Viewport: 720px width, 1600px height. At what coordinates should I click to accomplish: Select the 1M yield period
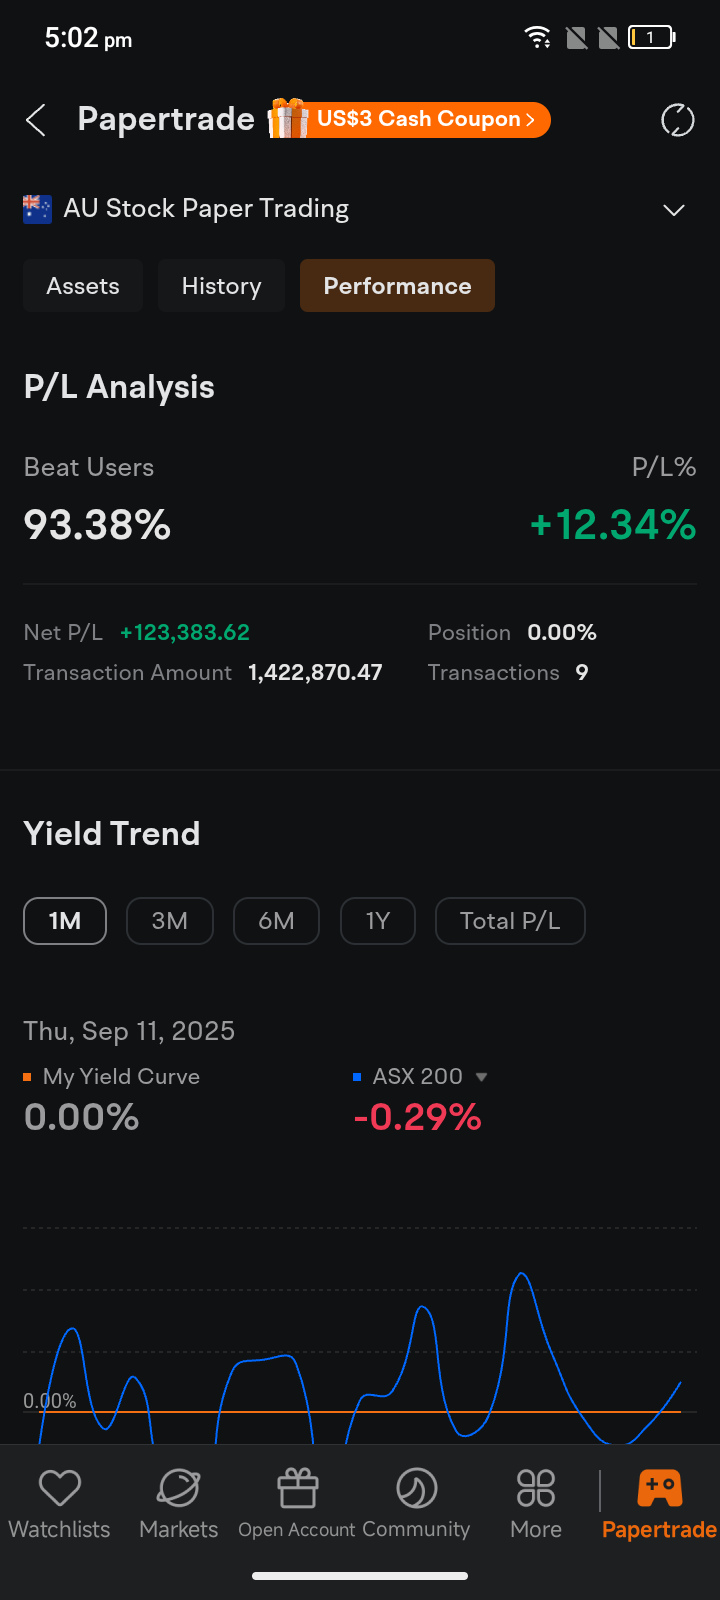[65, 921]
